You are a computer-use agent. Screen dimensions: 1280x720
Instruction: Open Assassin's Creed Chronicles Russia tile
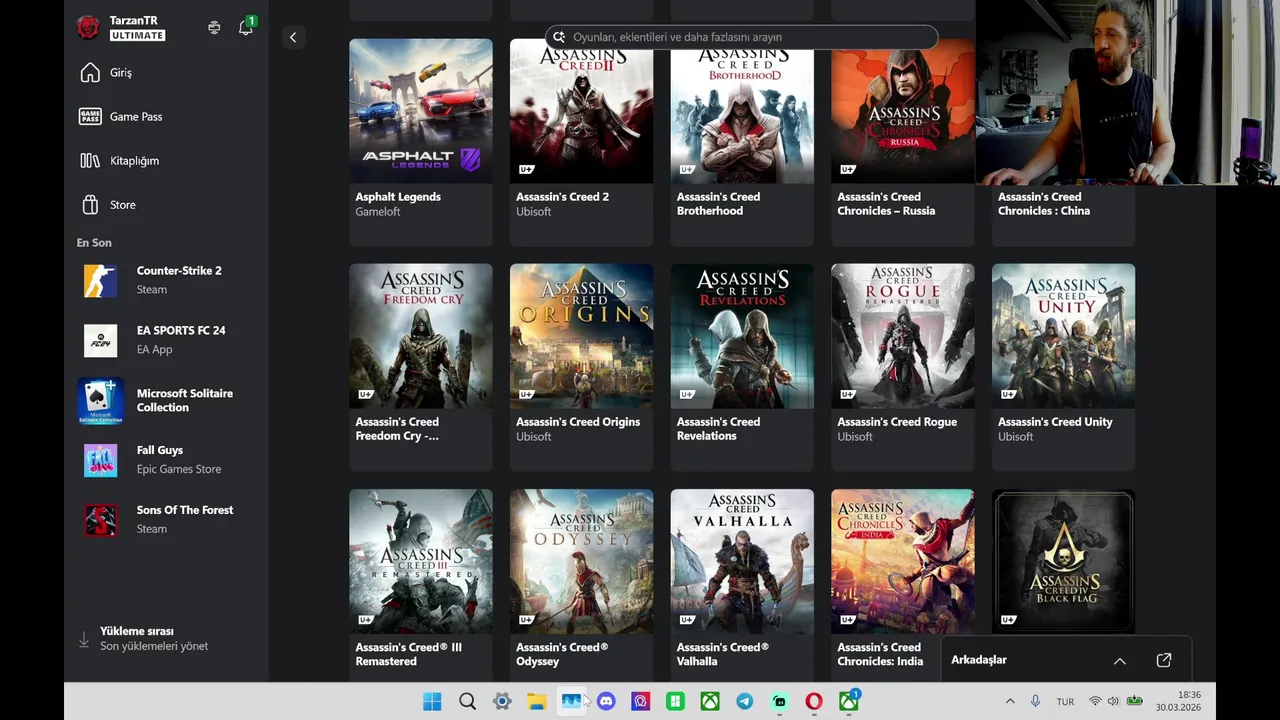pyautogui.click(x=902, y=142)
